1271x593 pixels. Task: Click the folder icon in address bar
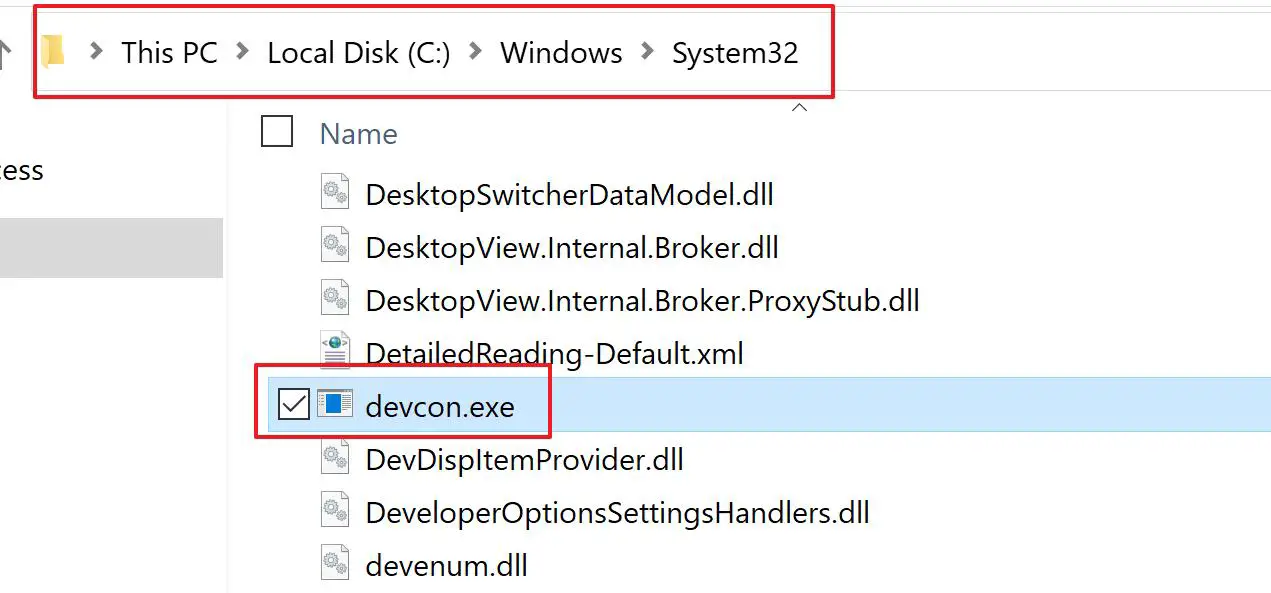[x=53, y=50]
